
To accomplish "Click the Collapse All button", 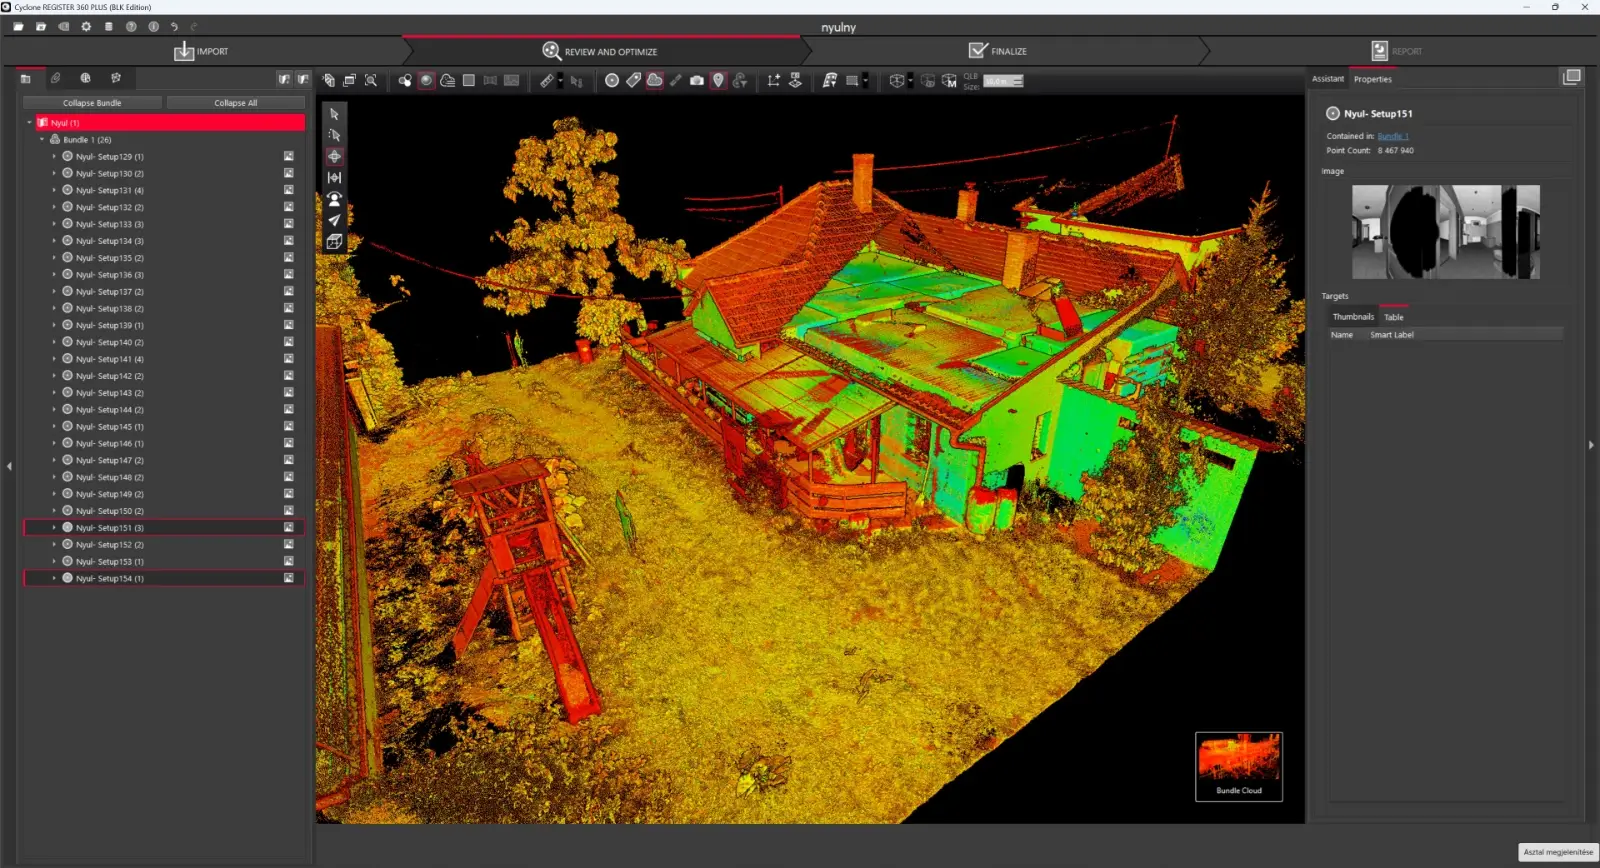I will point(235,103).
